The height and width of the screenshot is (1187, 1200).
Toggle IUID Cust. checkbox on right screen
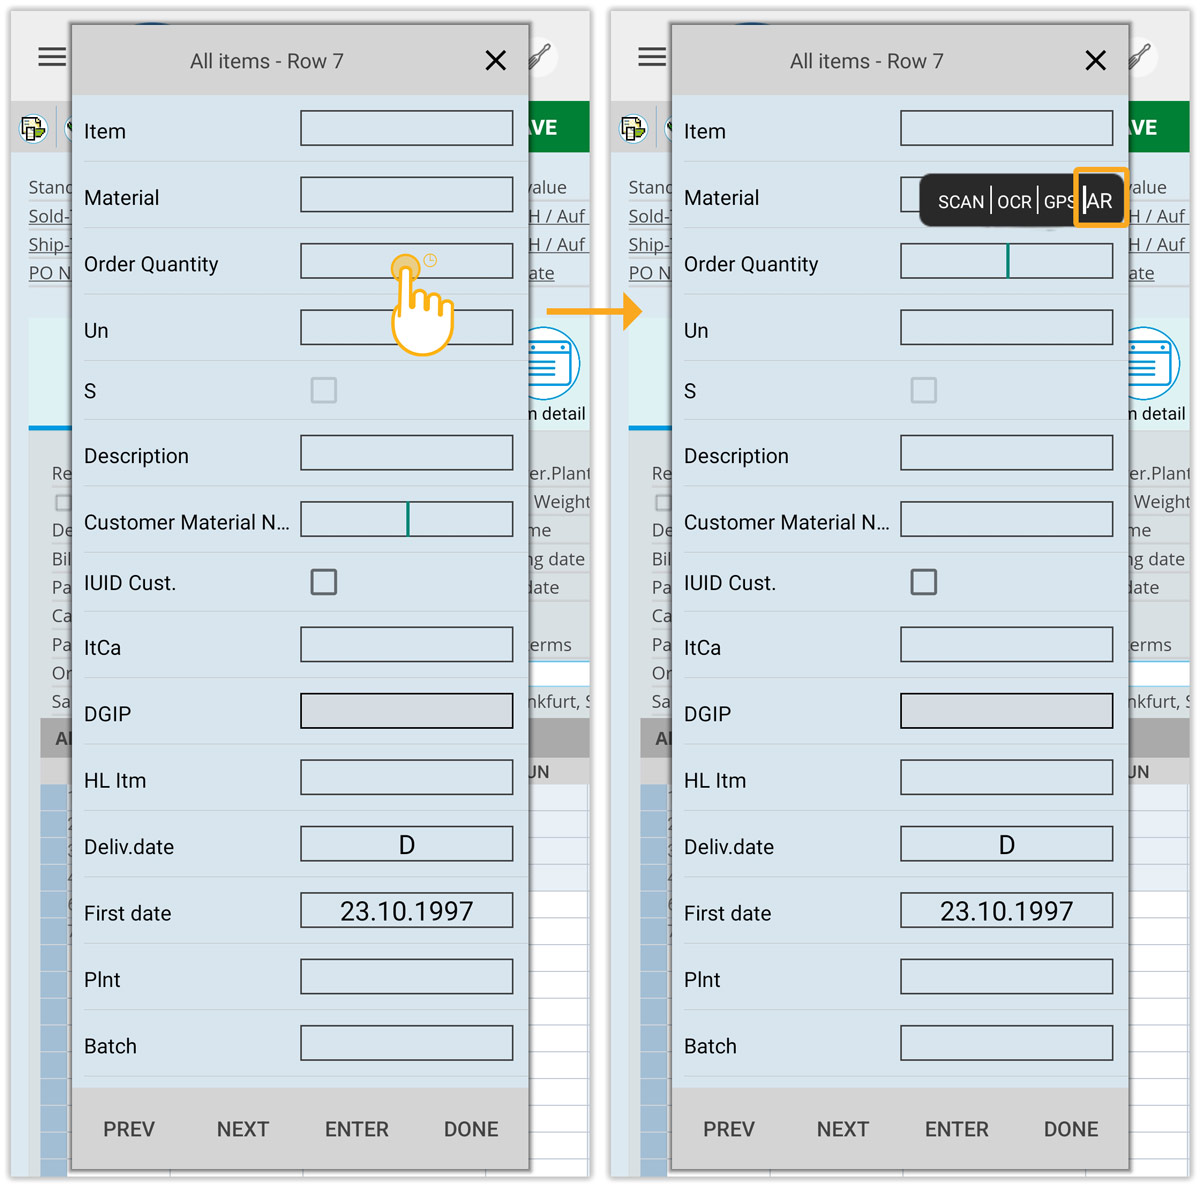(x=924, y=582)
